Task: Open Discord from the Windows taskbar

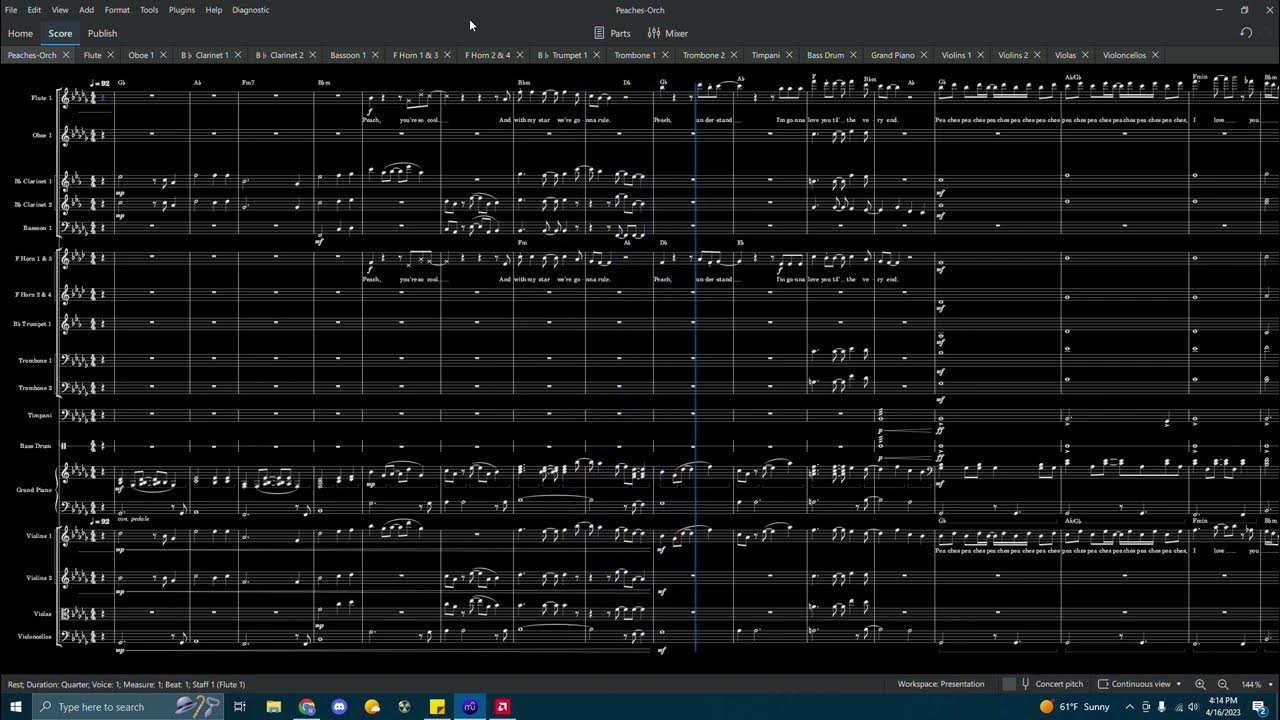Action: tap(339, 707)
